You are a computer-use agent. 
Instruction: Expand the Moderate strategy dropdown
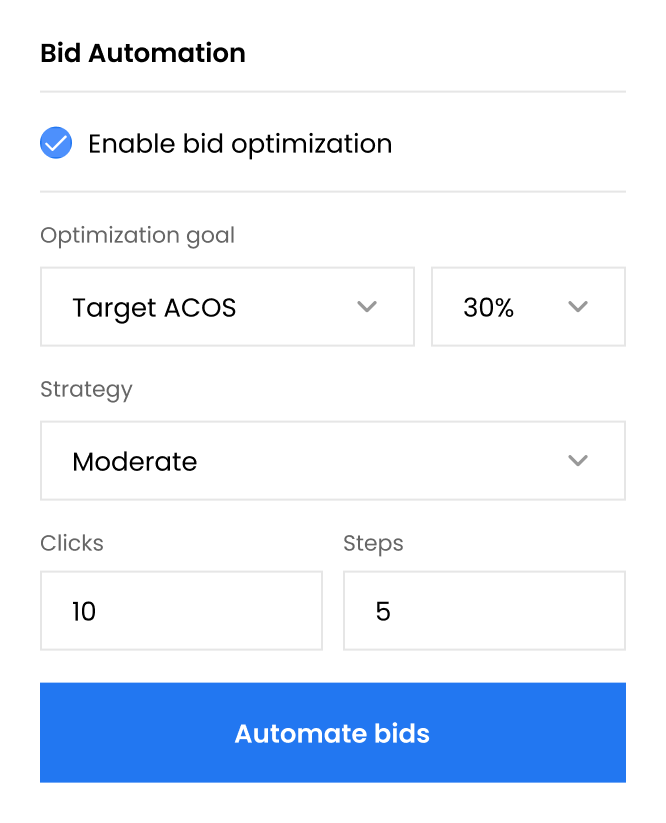333,460
